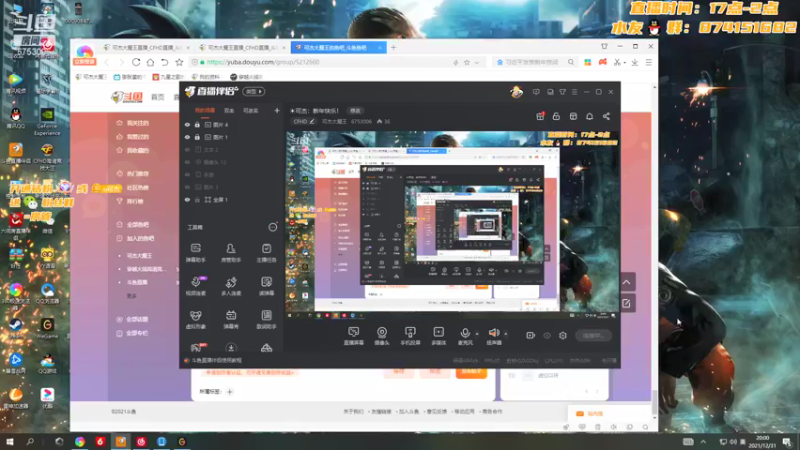Click the 修改 title edit button
This screenshot has width=800, height=450.
point(355,111)
